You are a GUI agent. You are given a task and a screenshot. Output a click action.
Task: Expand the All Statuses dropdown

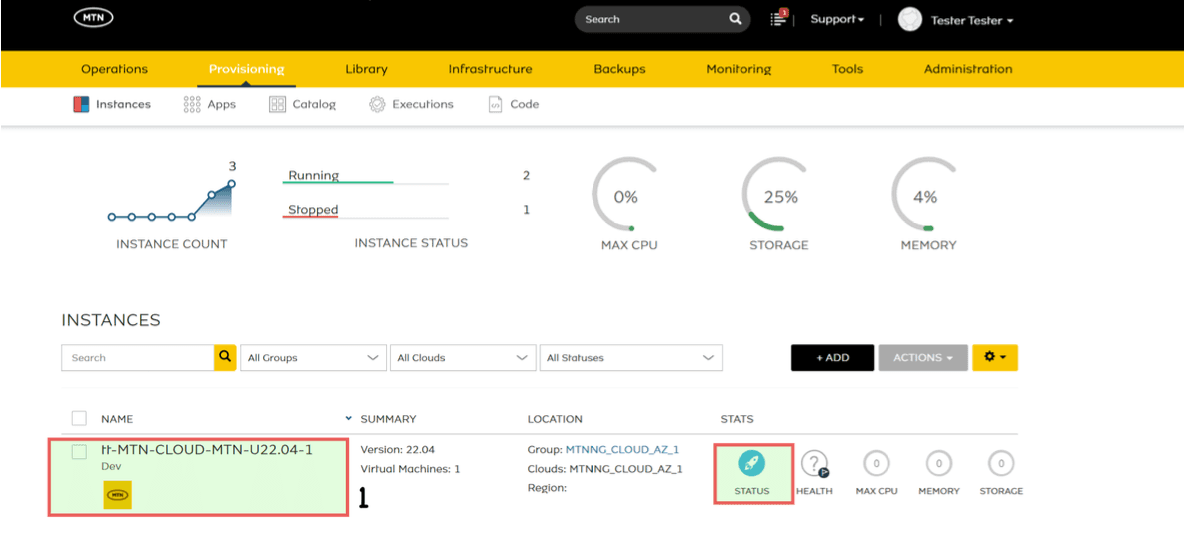coord(631,357)
